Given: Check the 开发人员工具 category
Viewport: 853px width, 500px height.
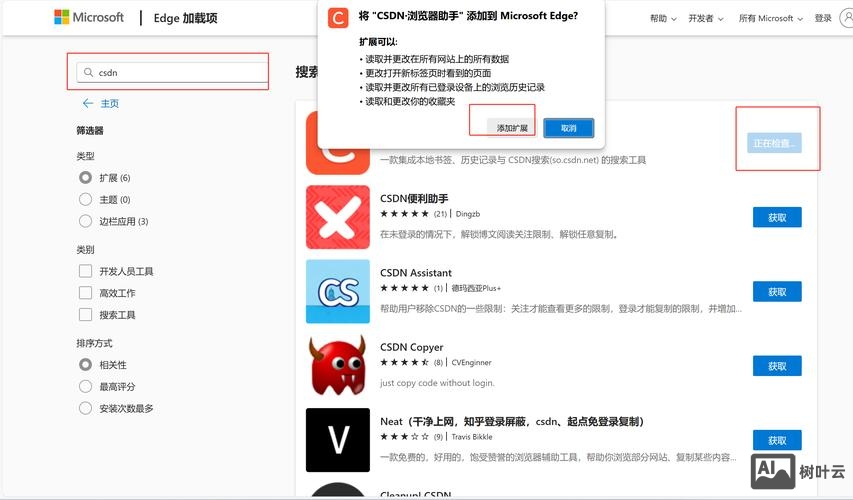Looking at the screenshot, I should tap(85, 271).
